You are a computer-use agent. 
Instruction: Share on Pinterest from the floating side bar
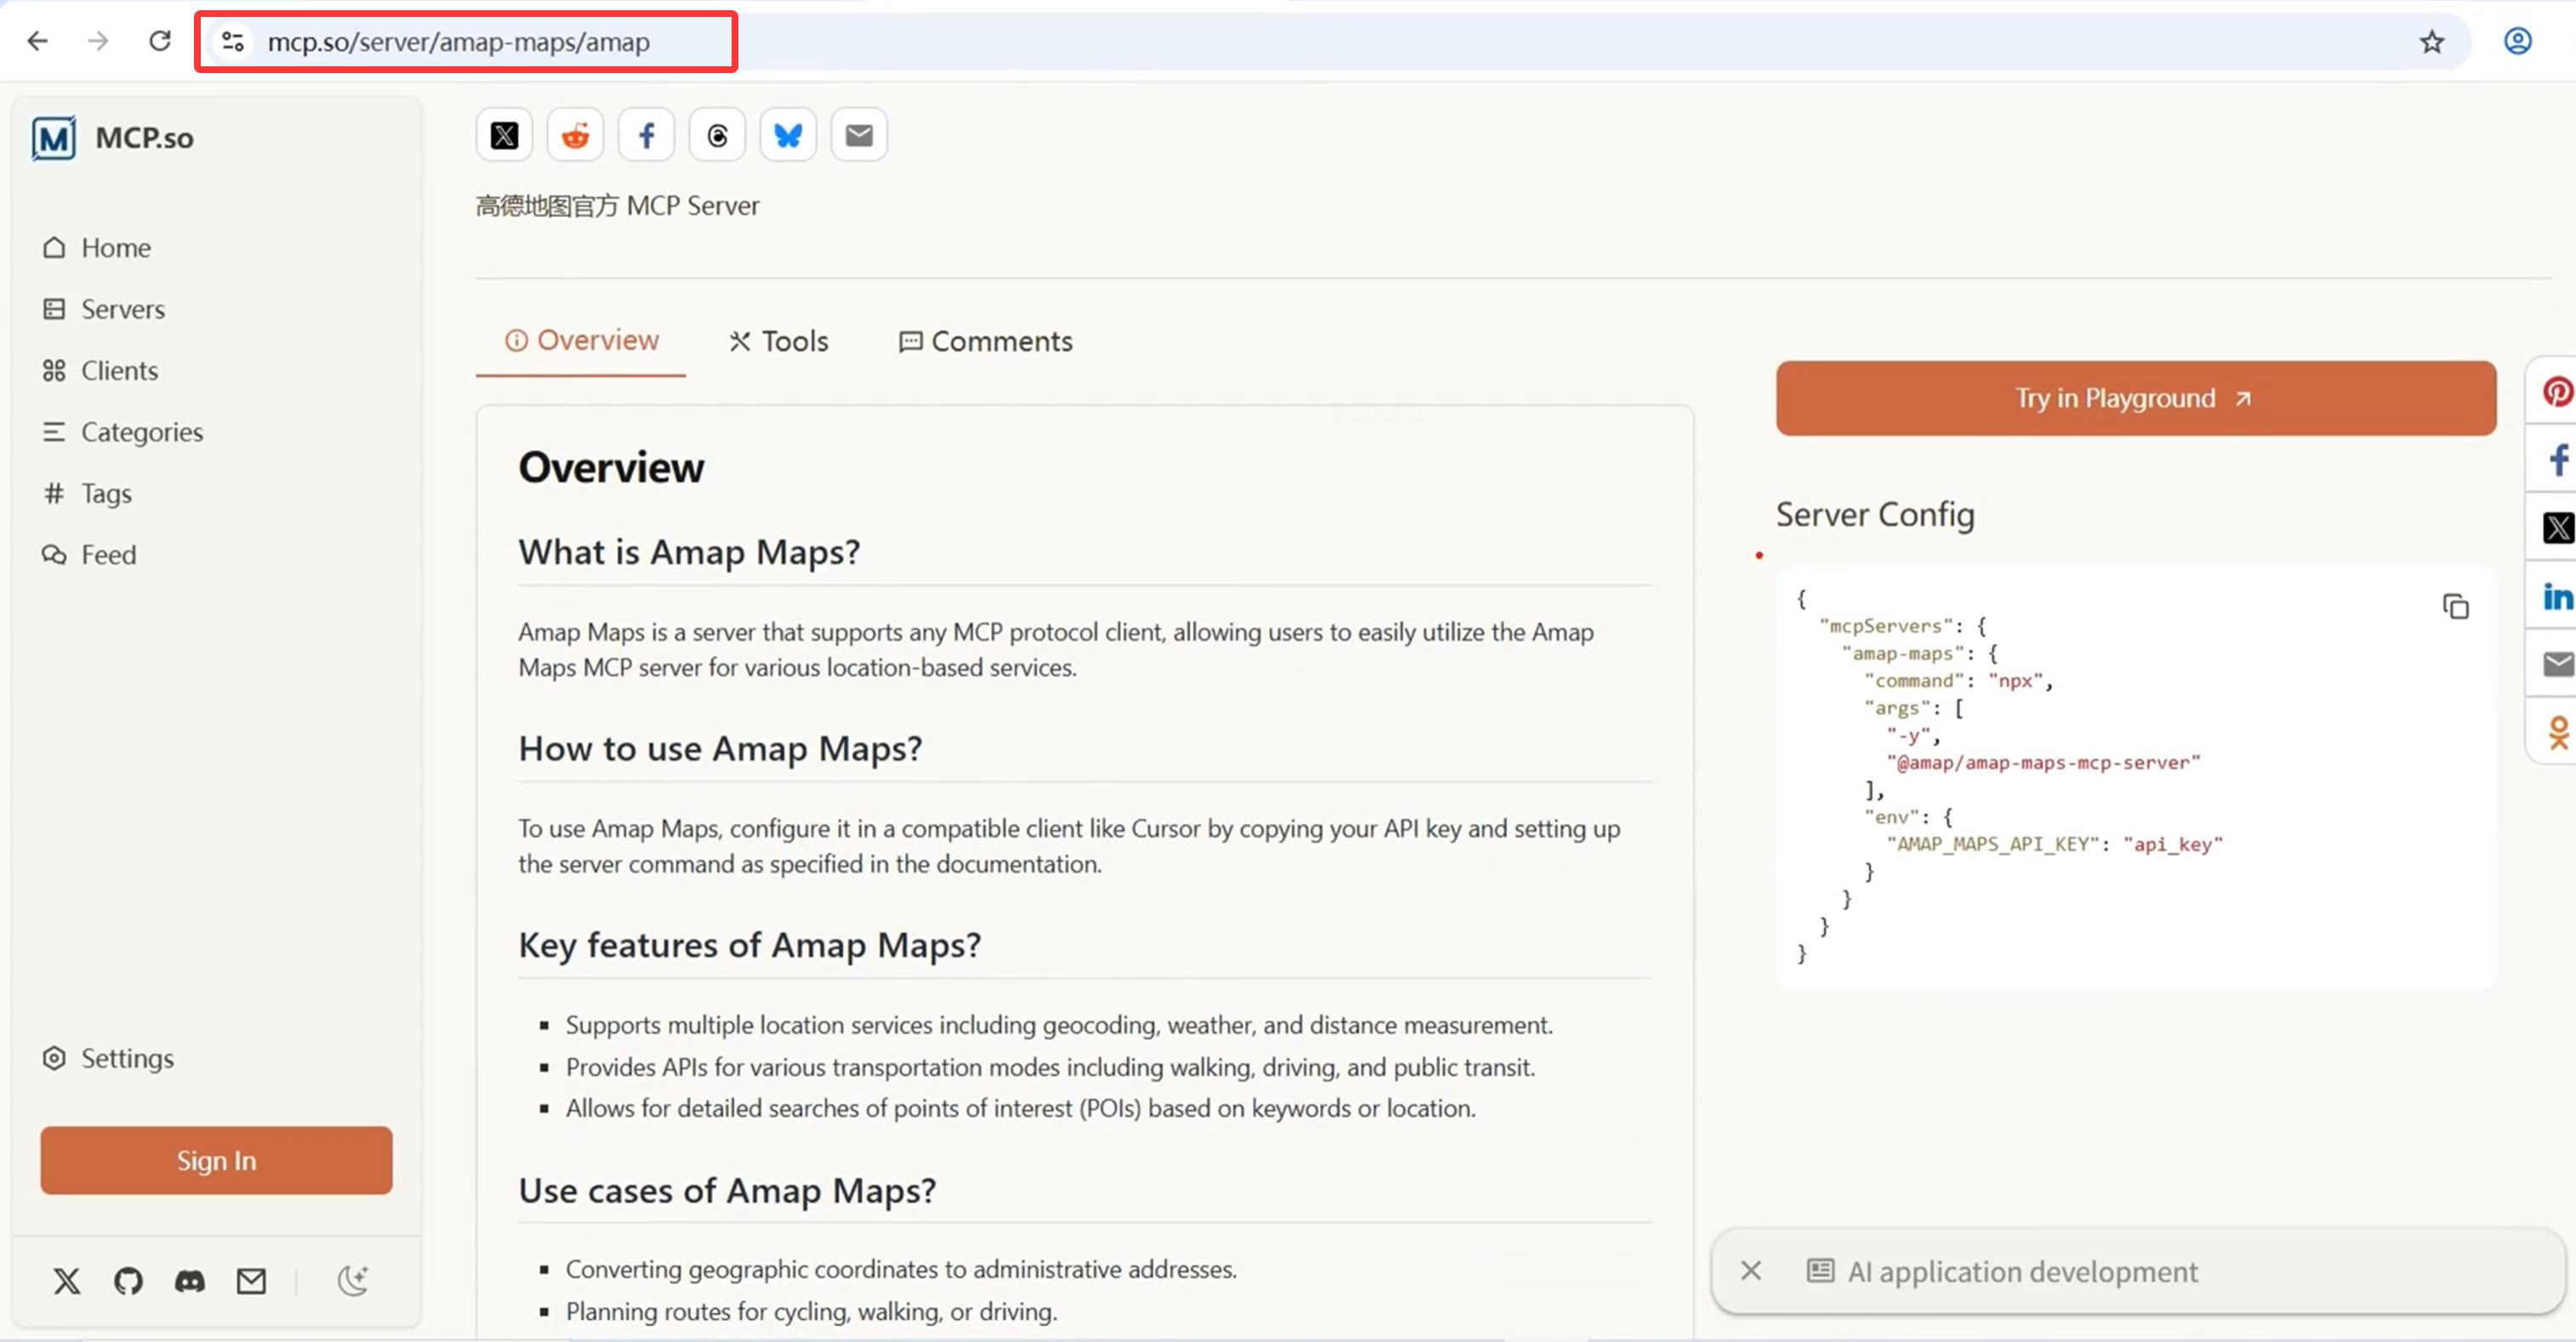(x=2557, y=391)
